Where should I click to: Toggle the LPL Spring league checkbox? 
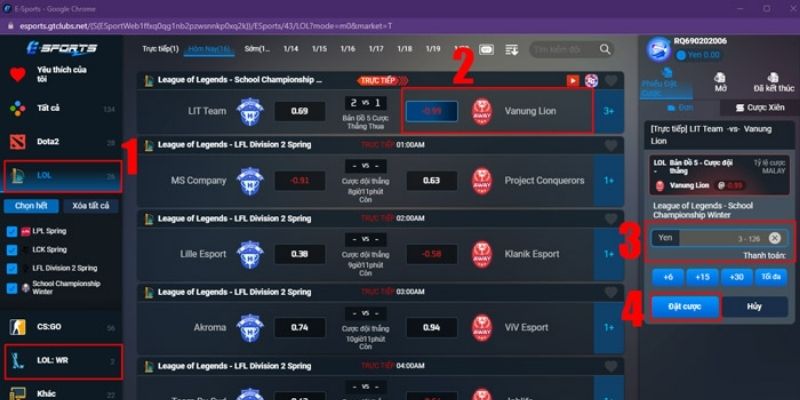tap(12, 232)
